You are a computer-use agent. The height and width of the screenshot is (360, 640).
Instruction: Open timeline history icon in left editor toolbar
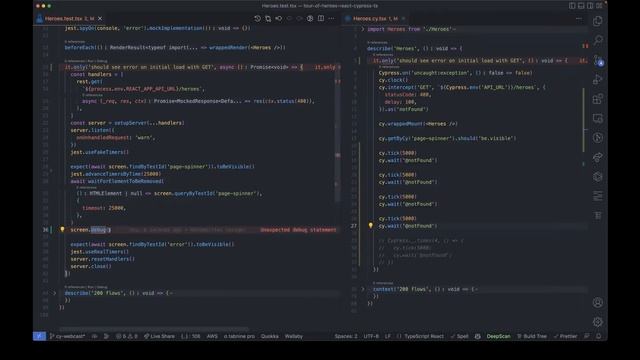pos(258,18)
